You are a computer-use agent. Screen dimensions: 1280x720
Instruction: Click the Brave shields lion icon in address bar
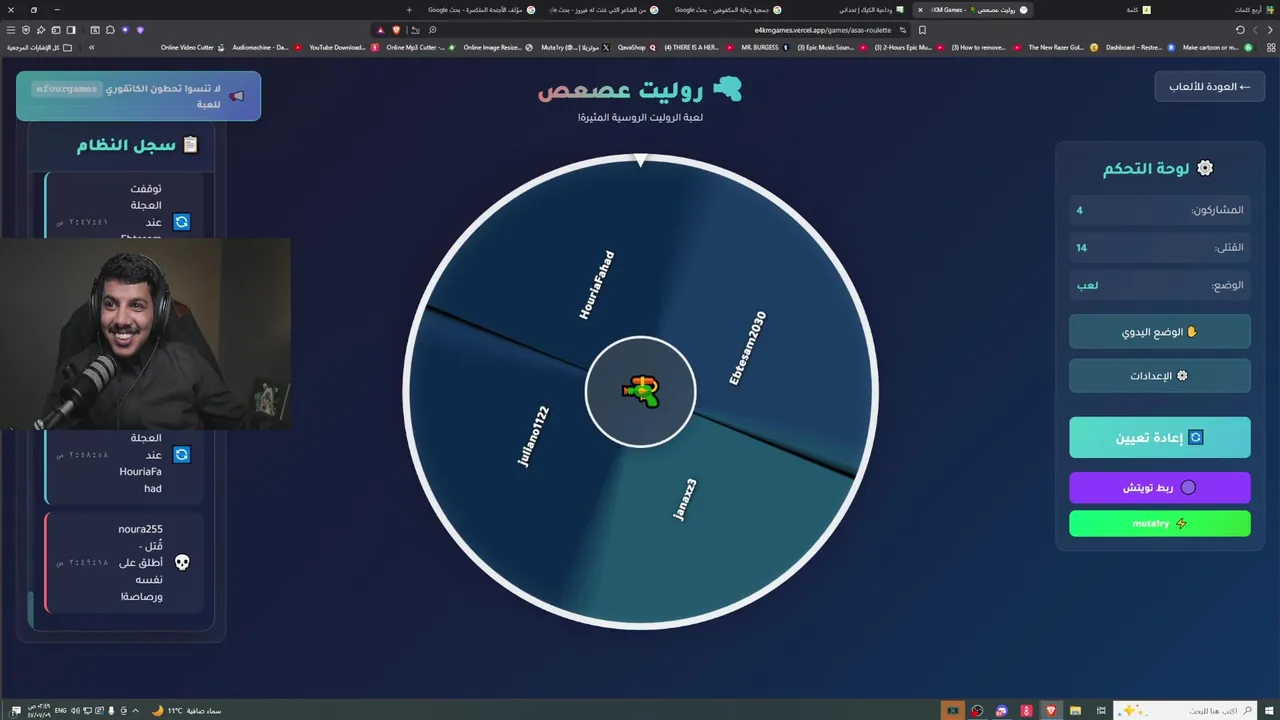click(x=396, y=30)
